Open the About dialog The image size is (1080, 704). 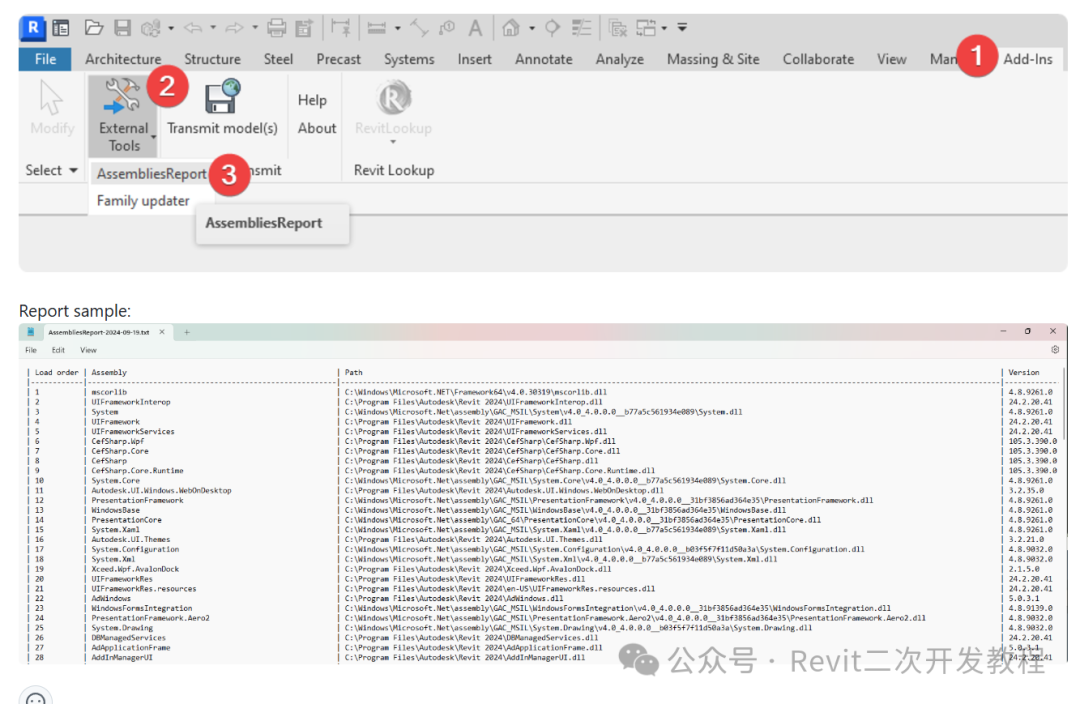[316, 128]
